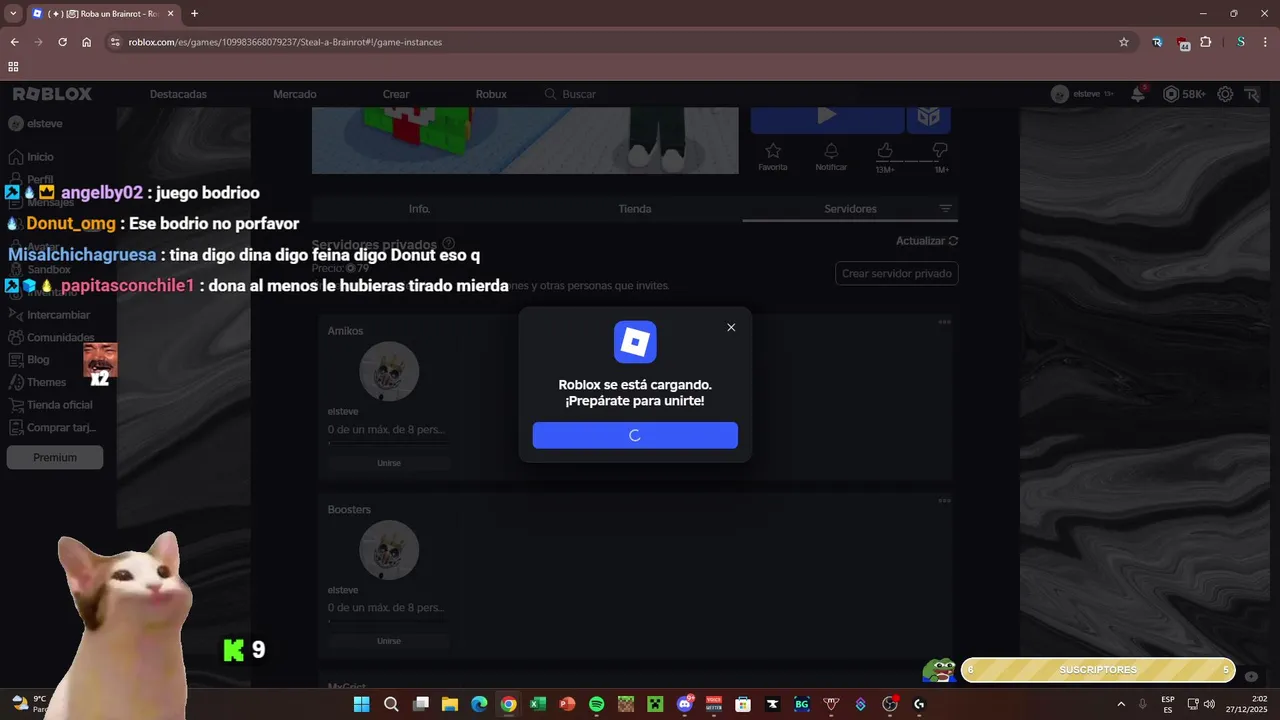The height and width of the screenshot is (720, 1280).
Task: Switch to the Tienda tab
Action: [x=635, y=209]
